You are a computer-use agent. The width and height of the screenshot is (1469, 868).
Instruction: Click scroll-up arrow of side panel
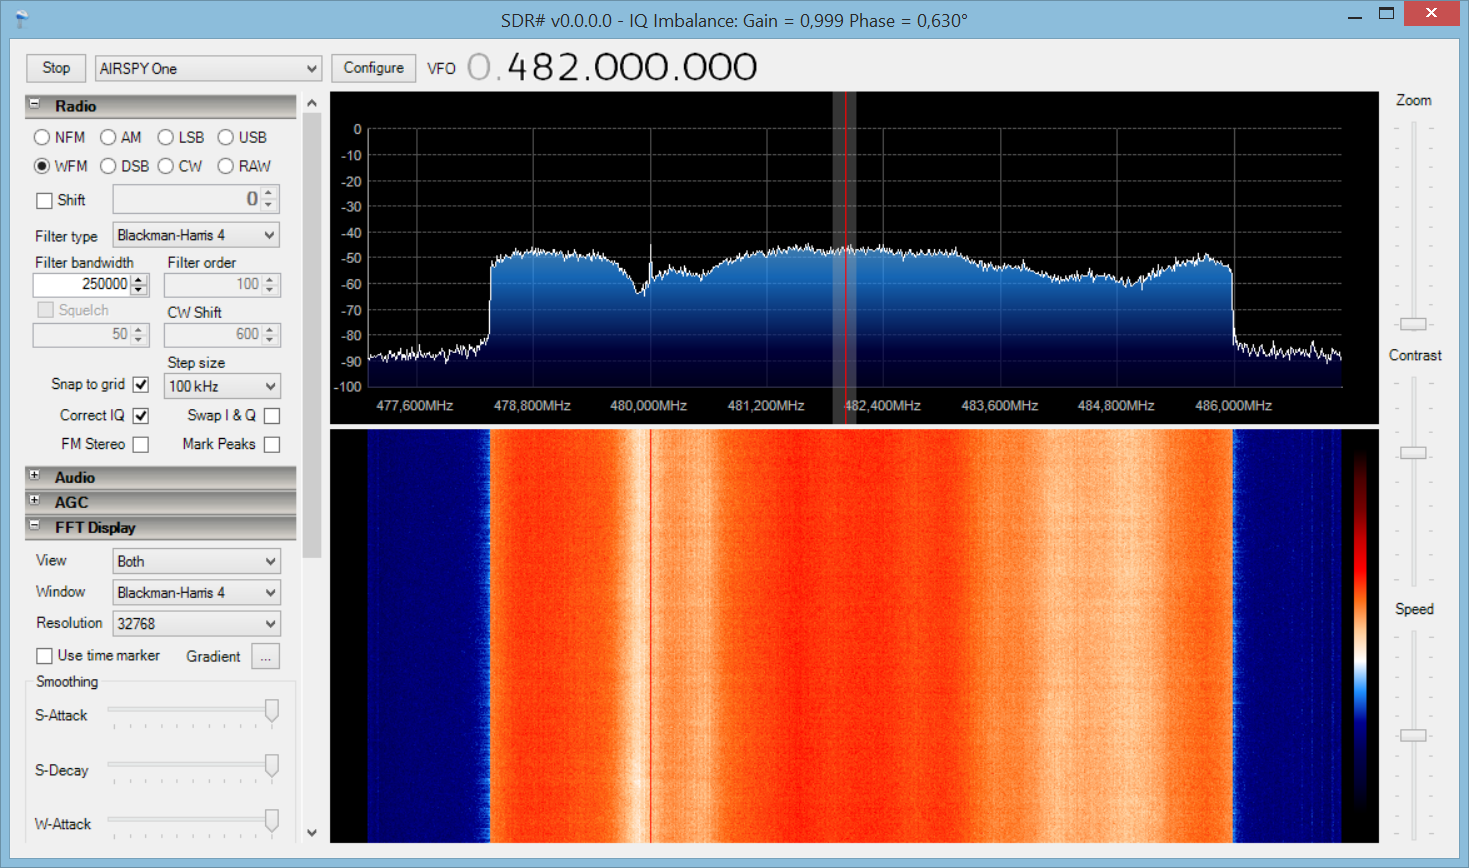312,103
